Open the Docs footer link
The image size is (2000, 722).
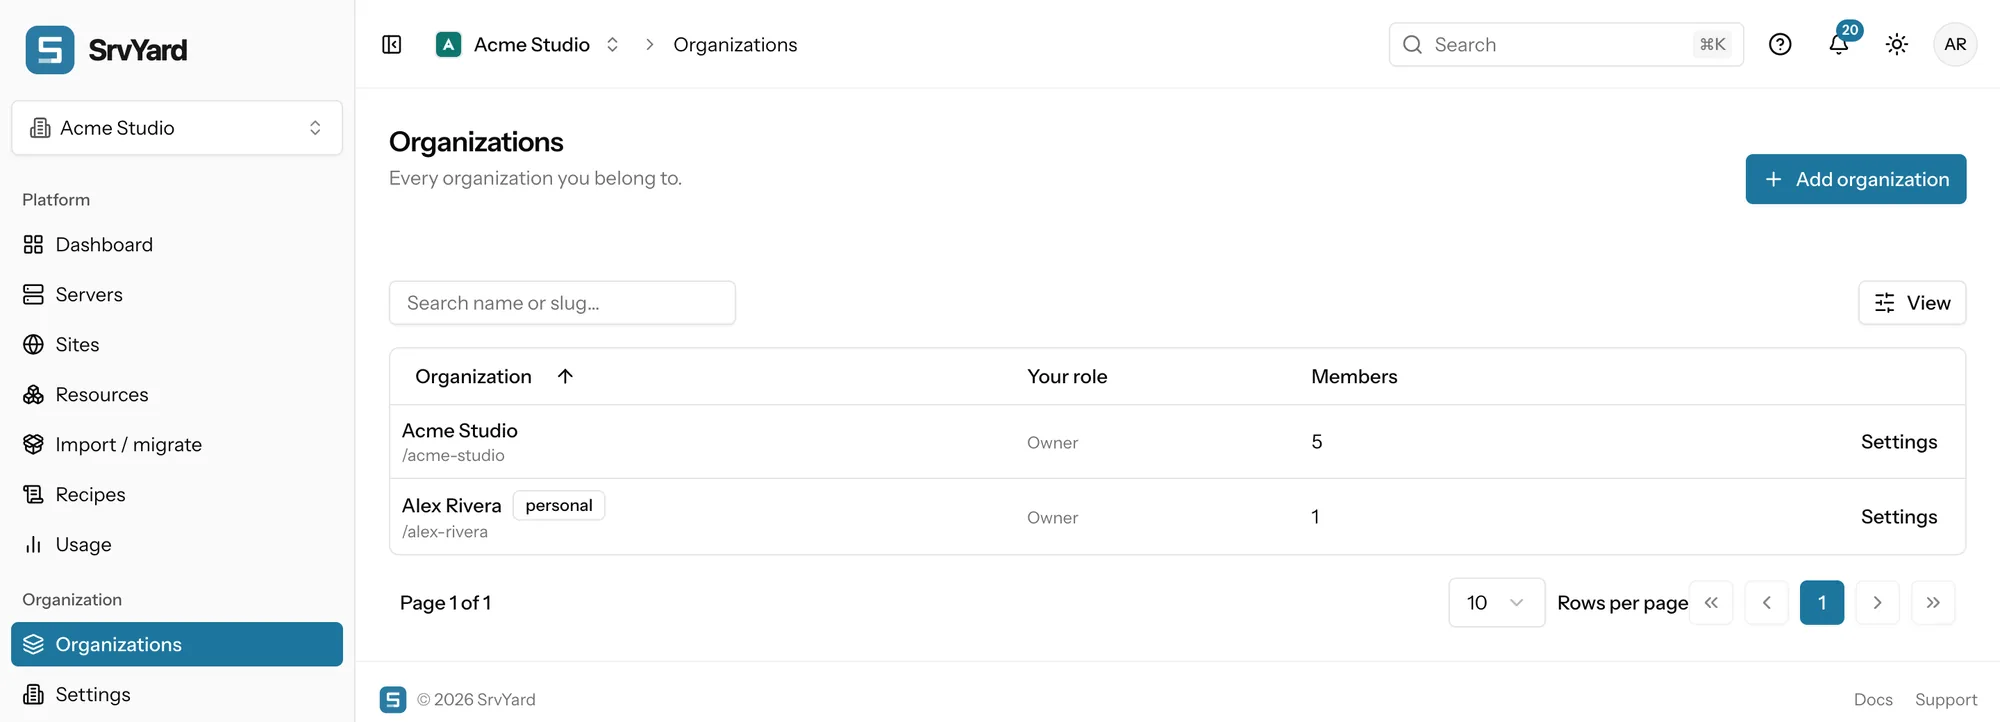(x=1873, y=699)
